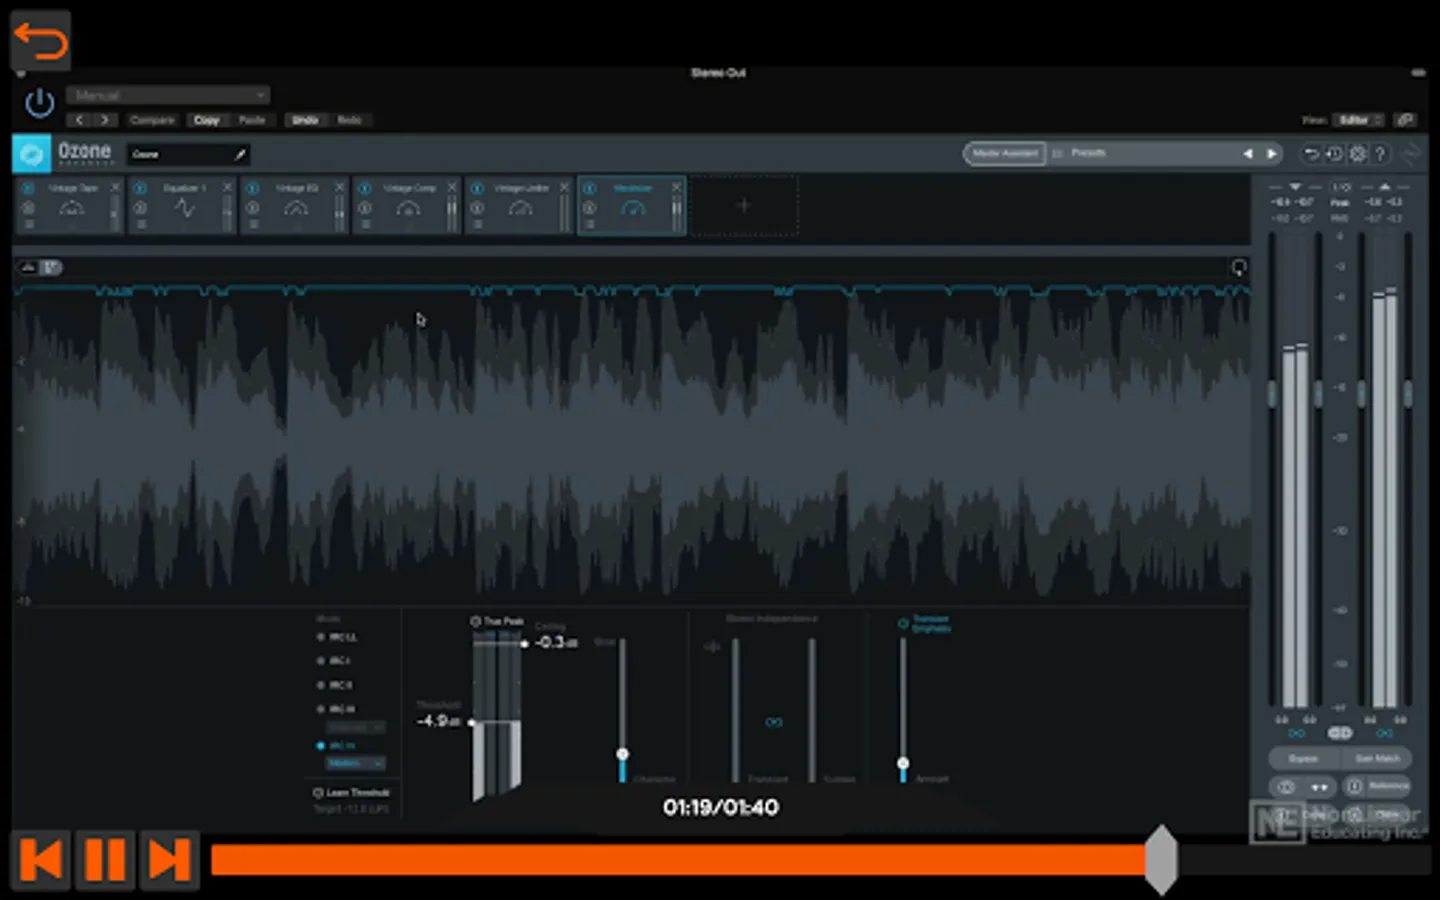The image size is (1440, 900).
Task: Click the Ozone logo icon
Action: coord(32,154)
